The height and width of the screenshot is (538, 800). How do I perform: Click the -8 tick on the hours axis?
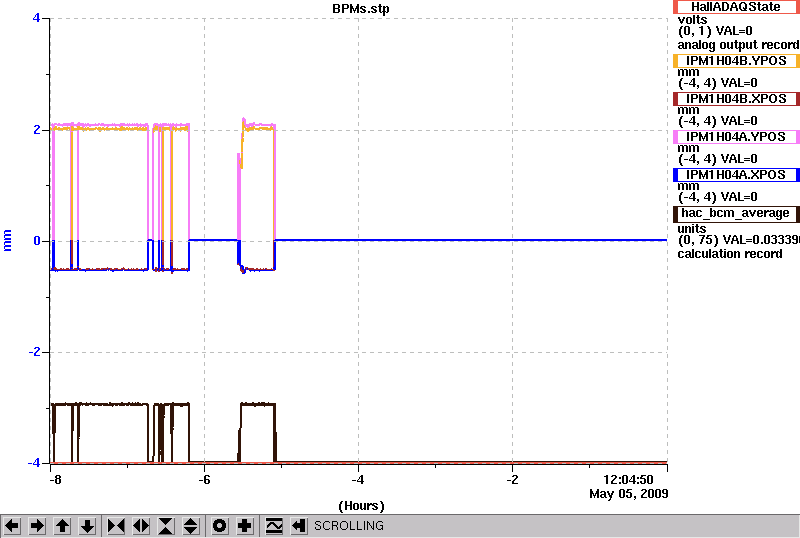coord(55,480)
